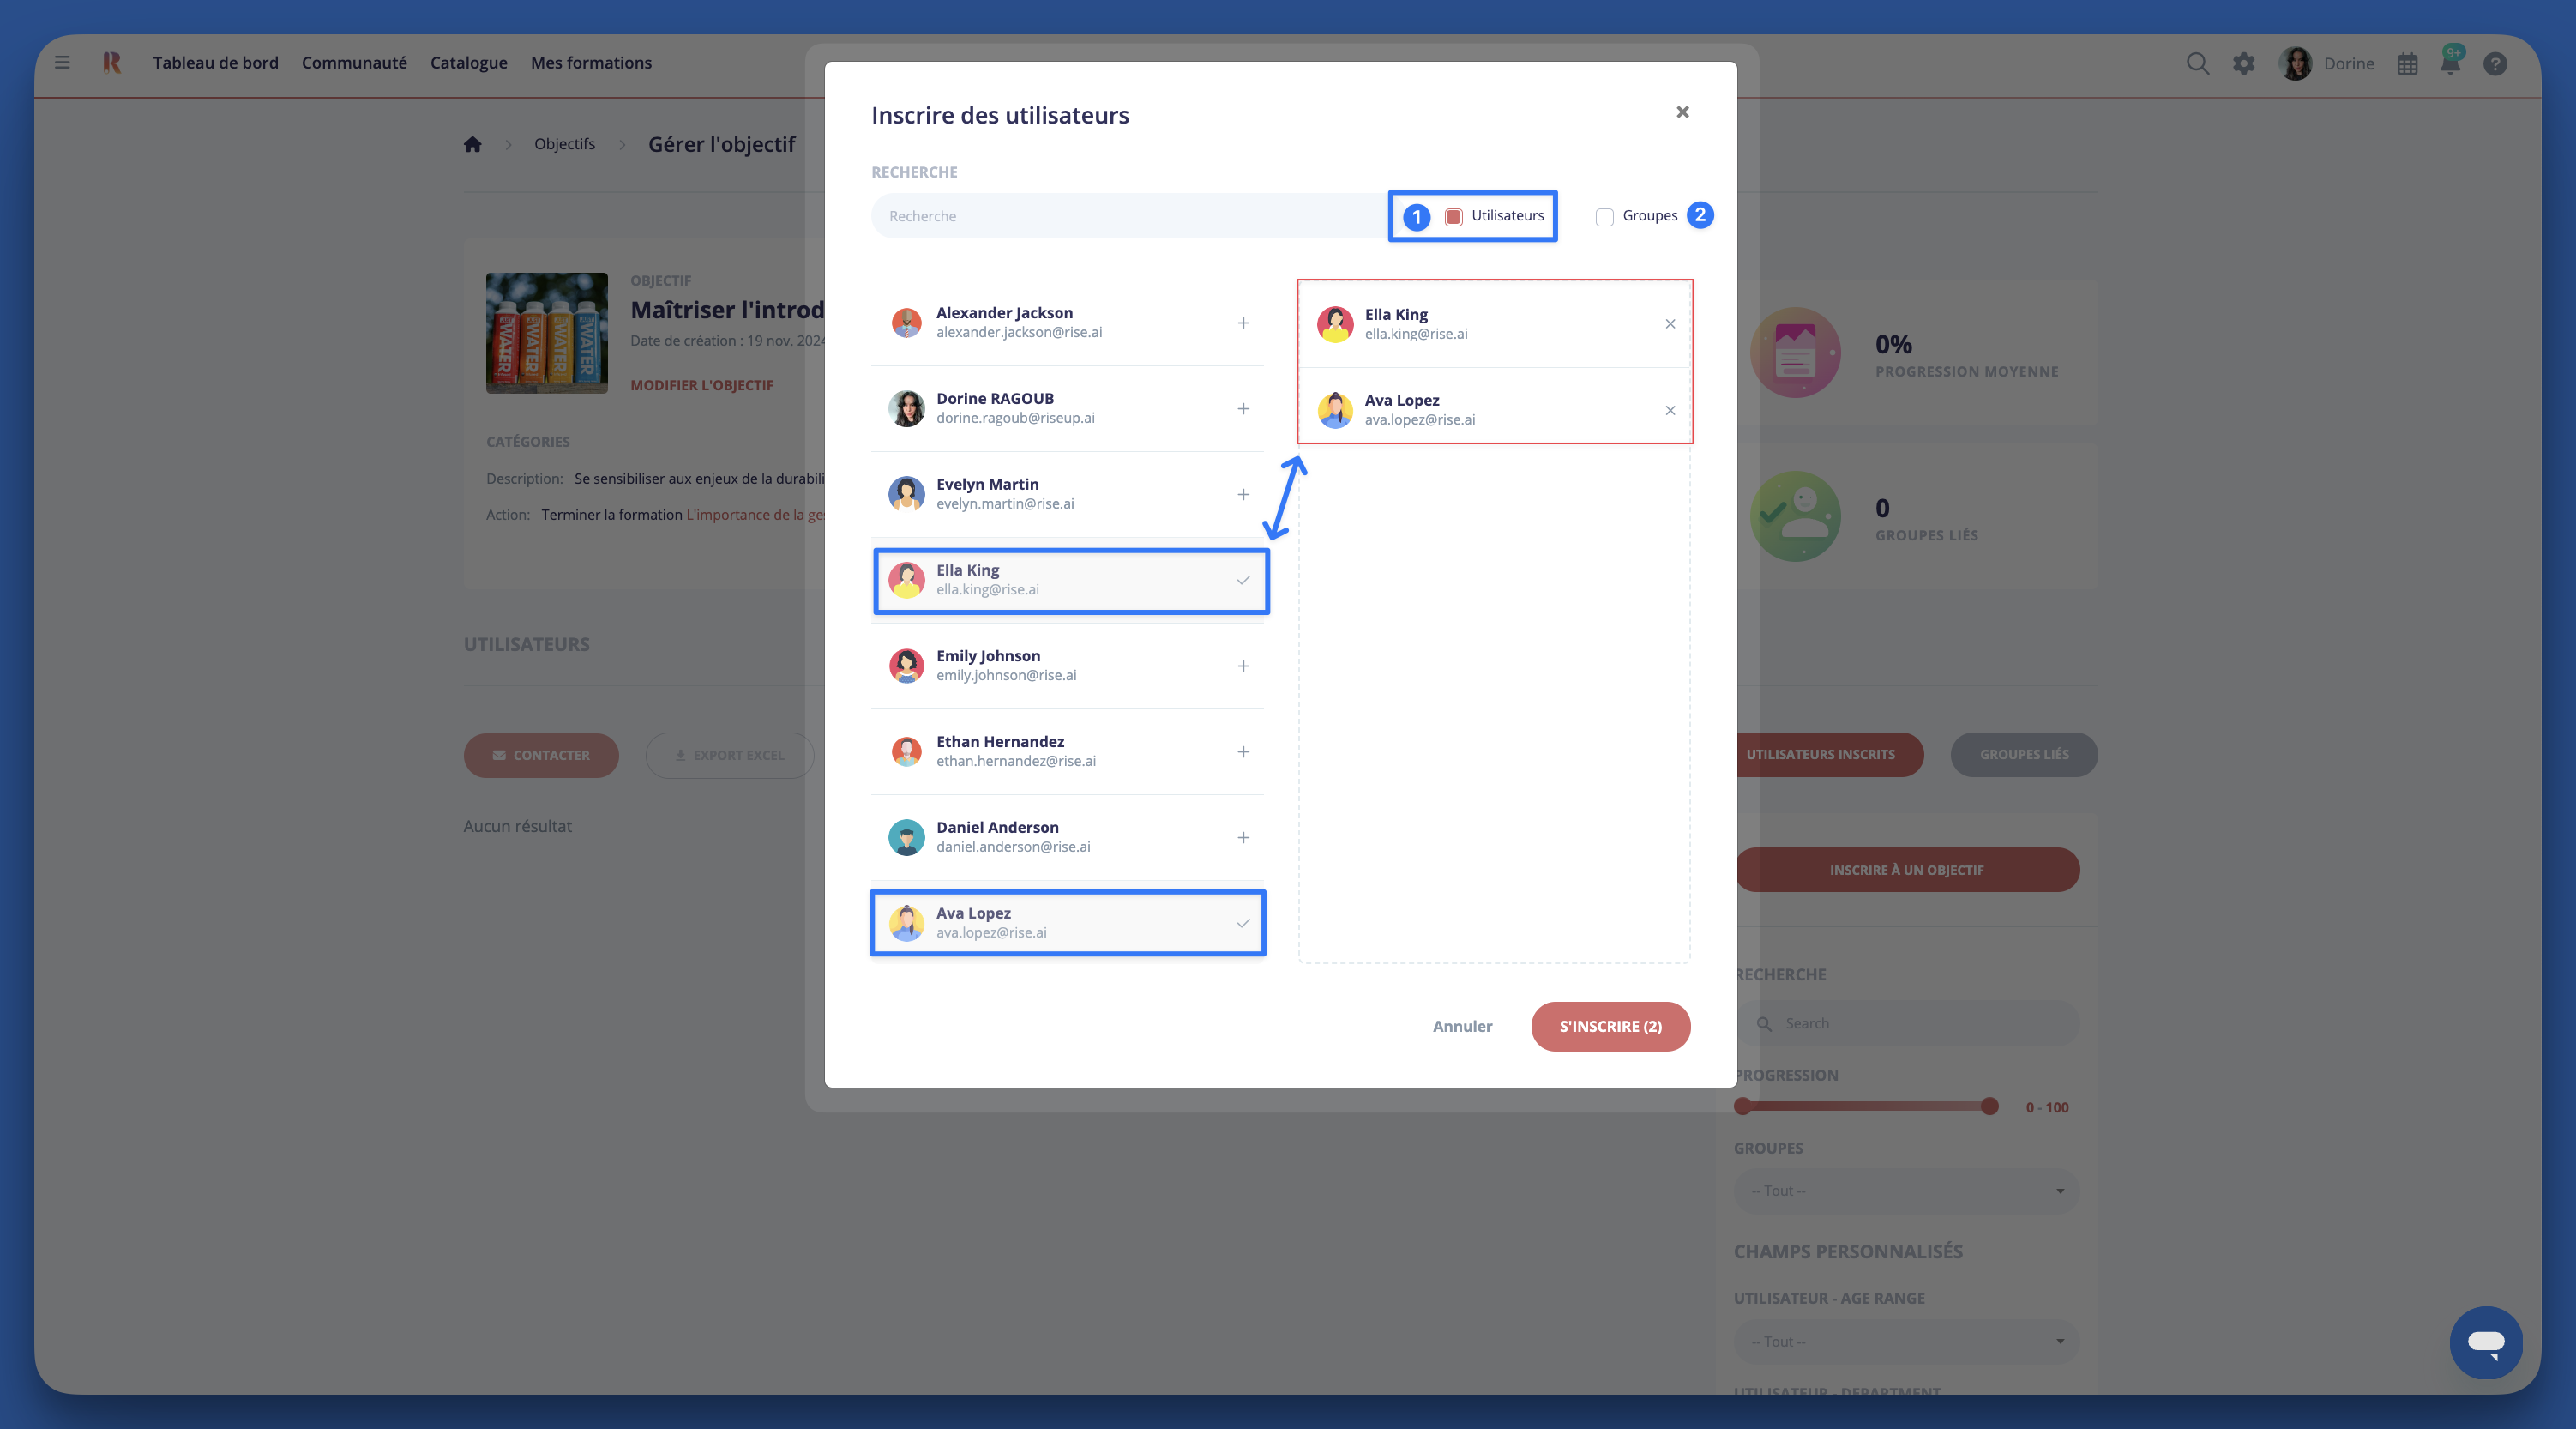Click the Rise Up logo icon
The height and width of the screenshot is (1429, 2576).
click(112, 62)
